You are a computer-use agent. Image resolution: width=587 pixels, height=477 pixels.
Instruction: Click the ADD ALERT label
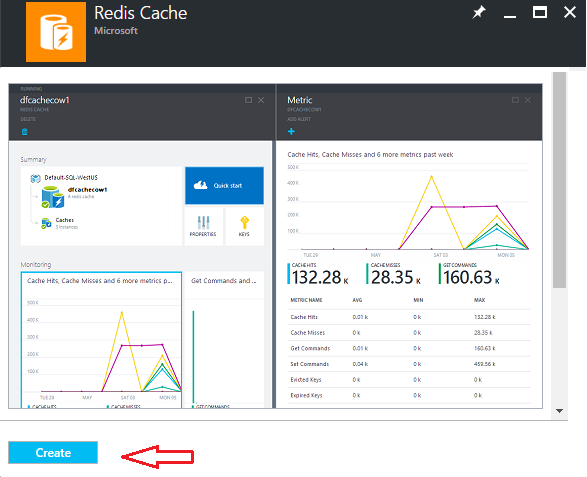pyautogui.click(x=299, y=119)
